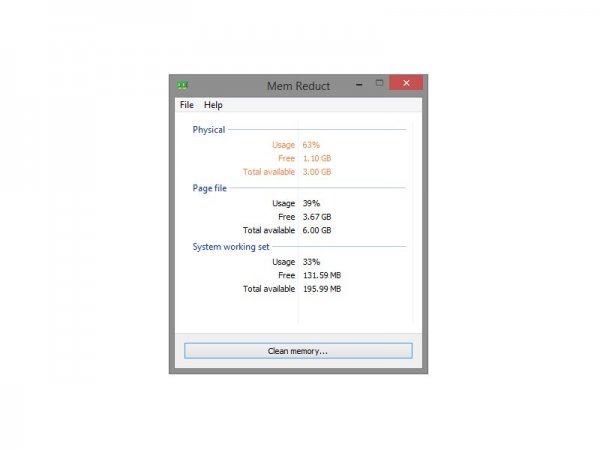Viewport: 600px width, 450px height.
Task: Maximize the Mem Reduct window
Action: click(x=379, y=83)
